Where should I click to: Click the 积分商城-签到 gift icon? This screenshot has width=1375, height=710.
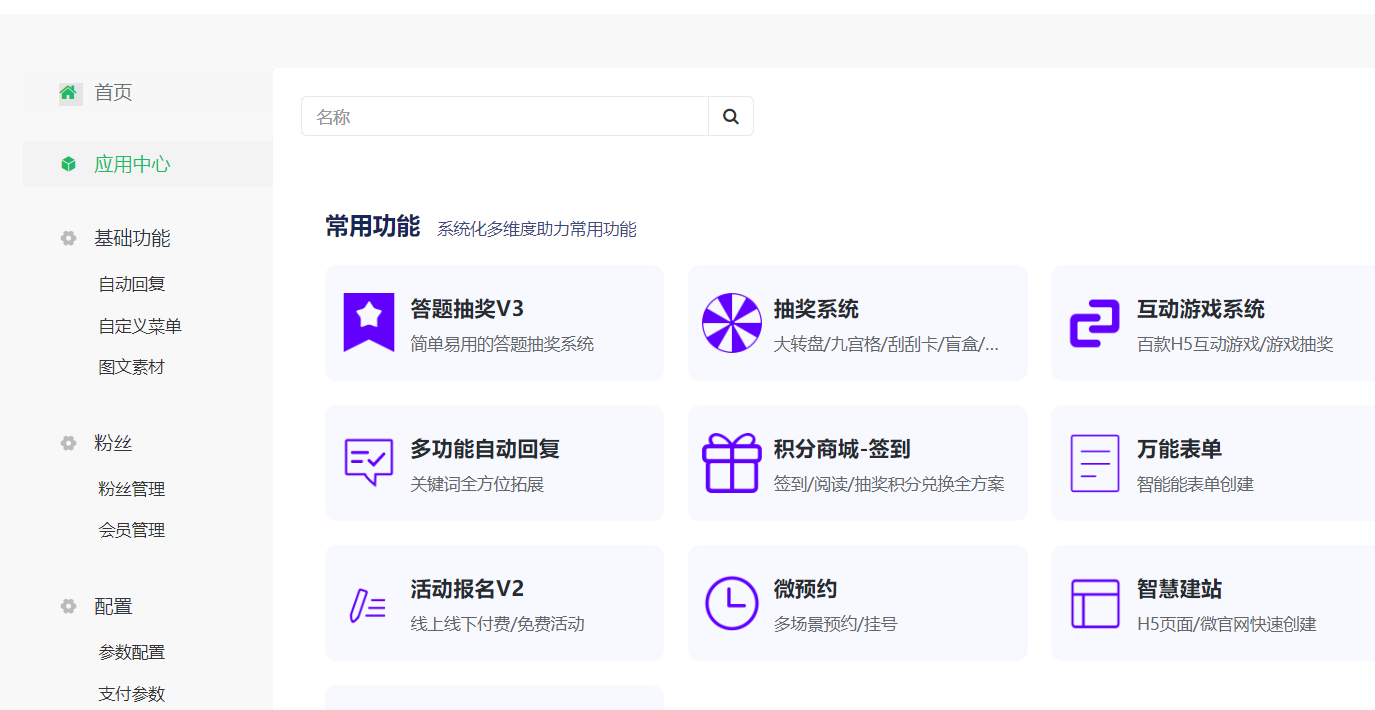pyautogui.click(x=731, y=462)
